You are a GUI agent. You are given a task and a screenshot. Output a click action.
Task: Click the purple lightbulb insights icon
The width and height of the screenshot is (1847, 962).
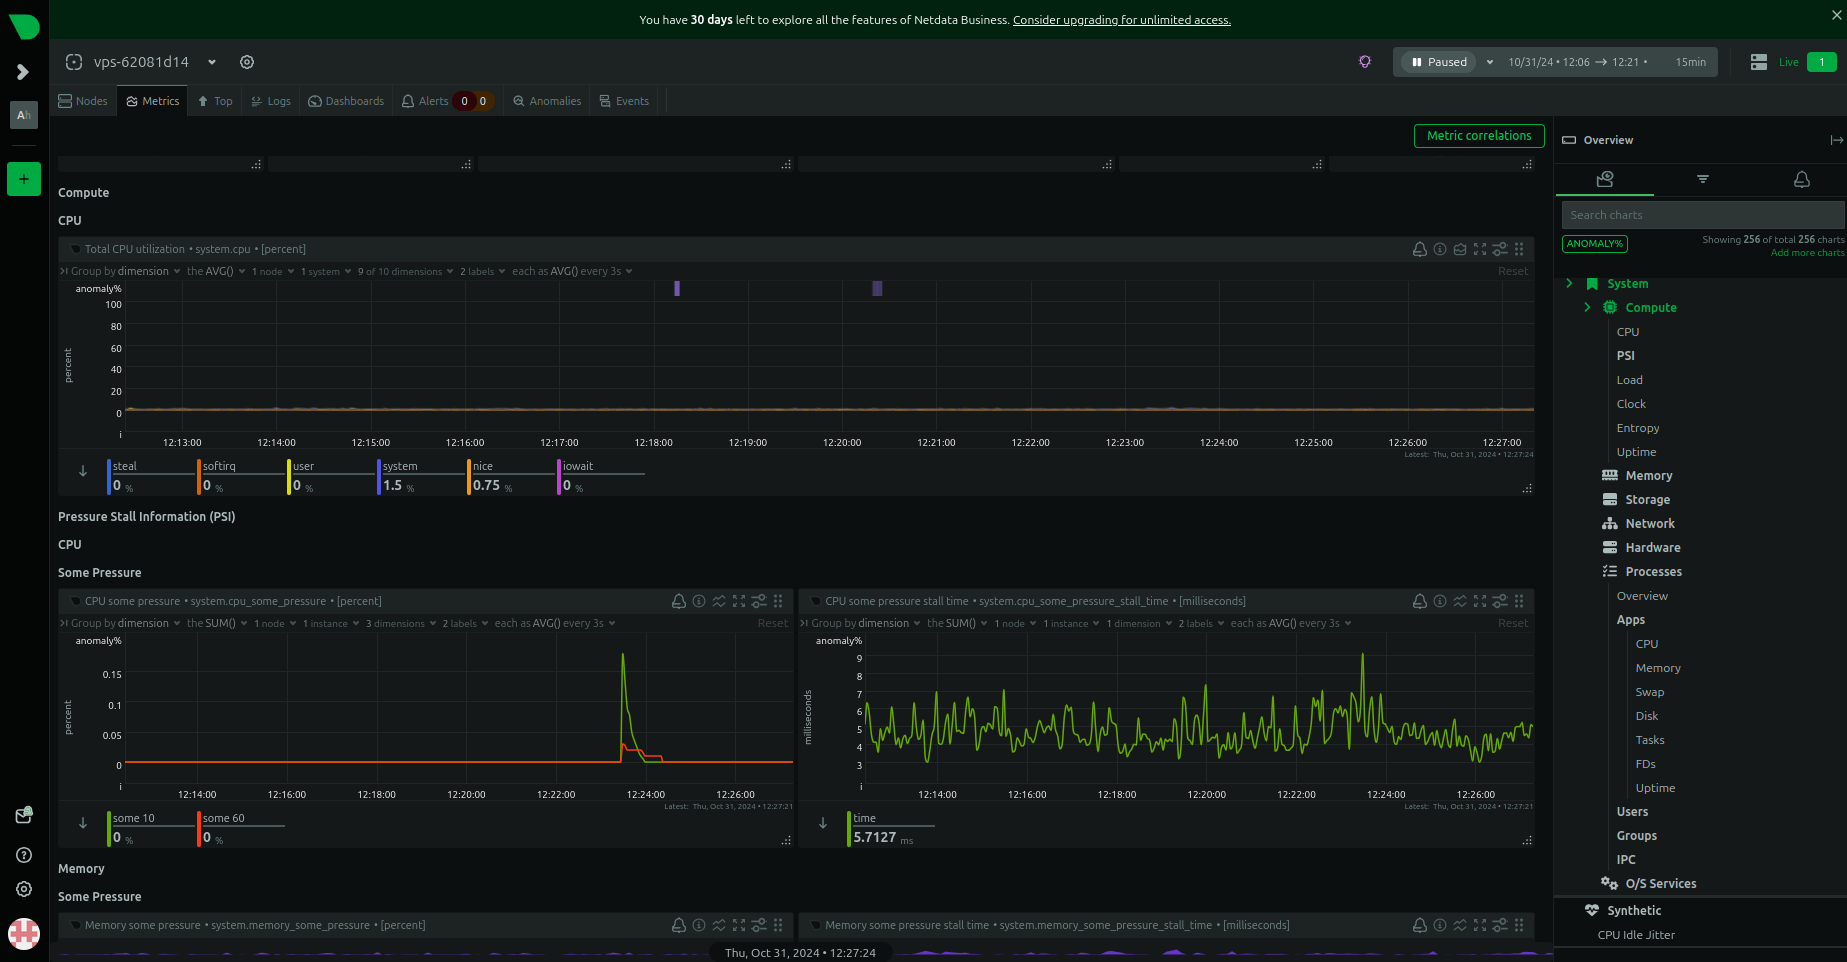(x=1365, y=62)
